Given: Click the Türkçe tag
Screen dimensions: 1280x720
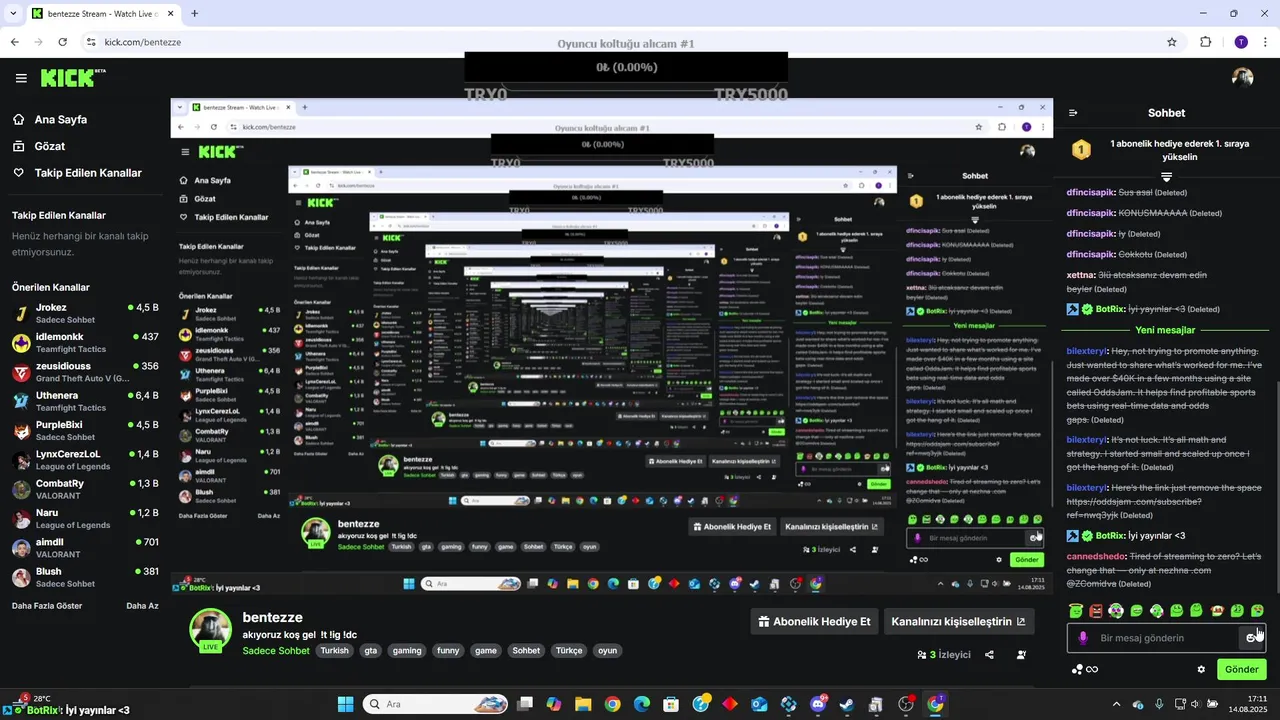Looking at the screenshot, I should tap(569, 650).
